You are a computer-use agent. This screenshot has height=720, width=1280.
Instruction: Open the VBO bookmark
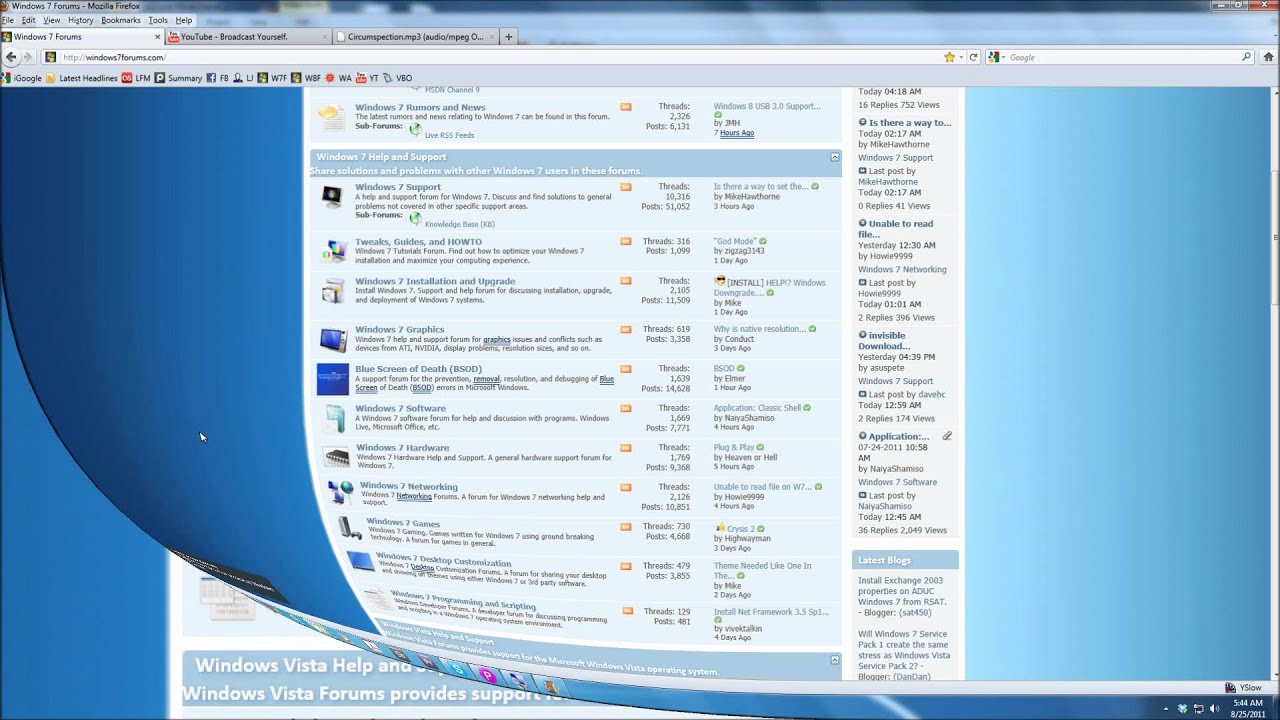coord(398,78)
